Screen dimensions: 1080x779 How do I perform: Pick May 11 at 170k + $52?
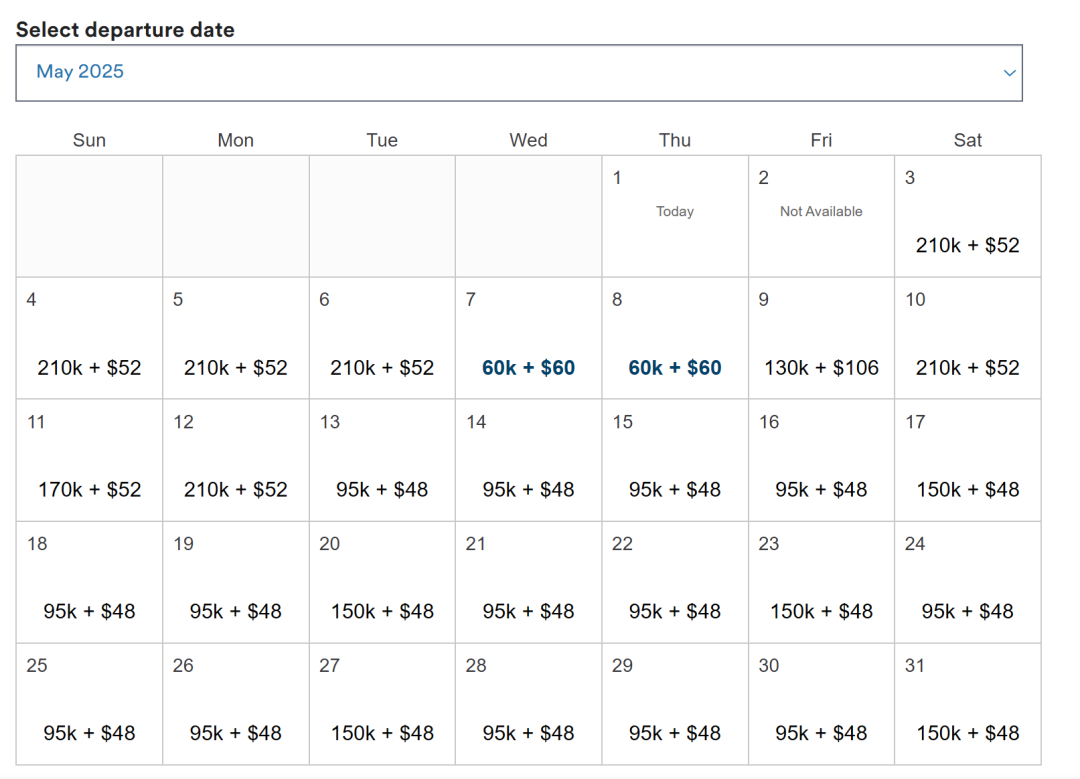[x=90, y=460]
